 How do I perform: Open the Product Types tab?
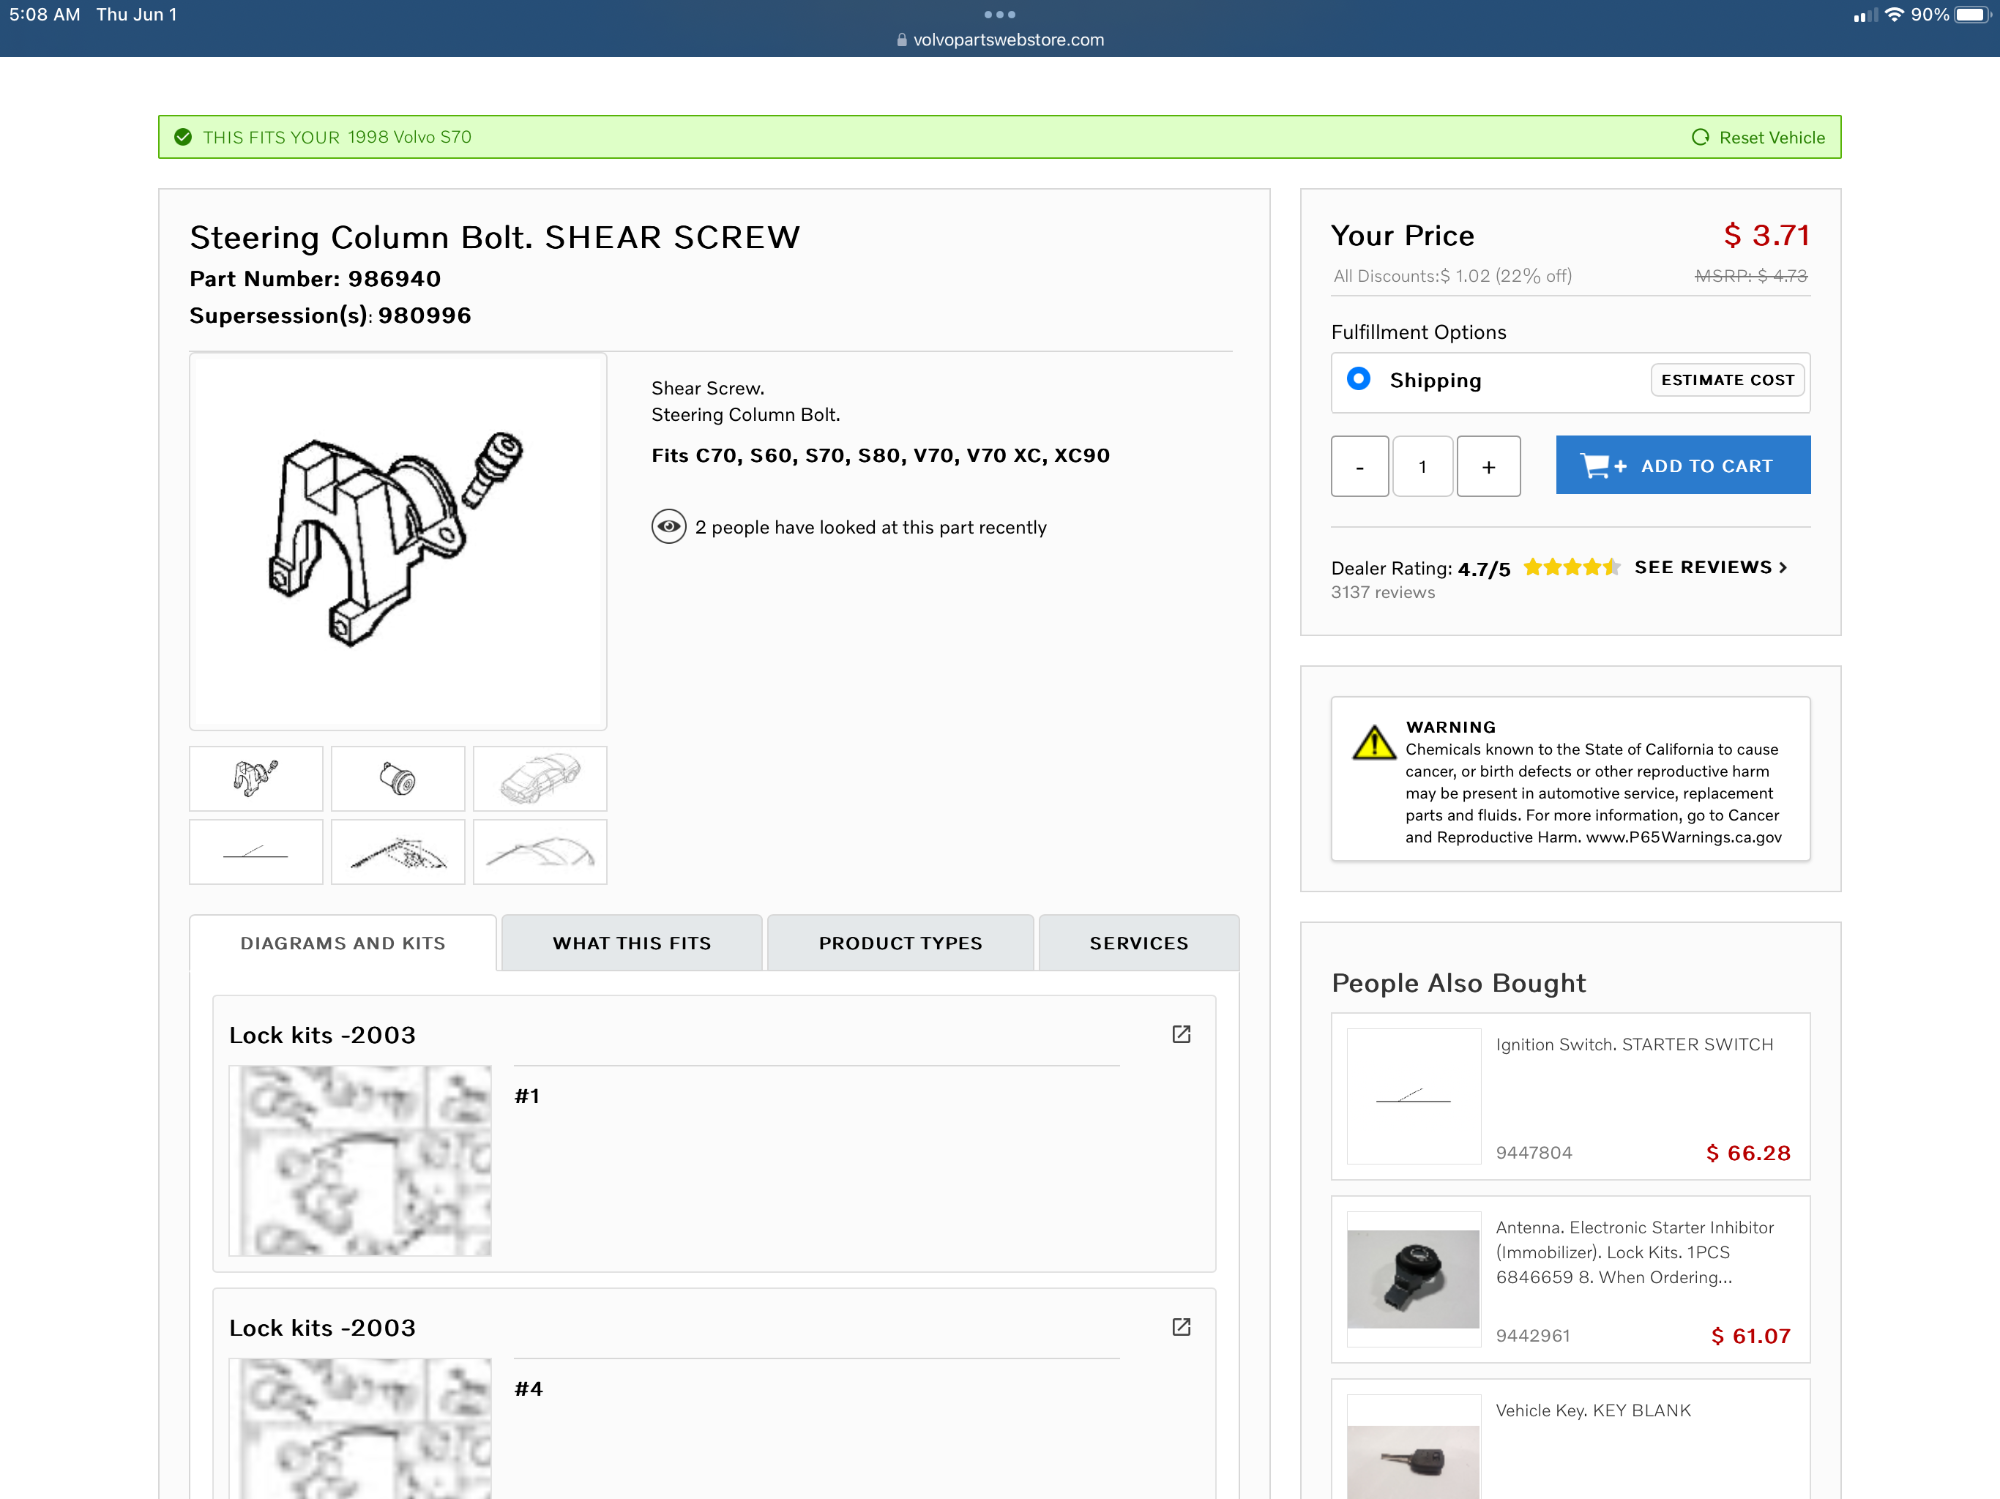[x=900, y=943]
